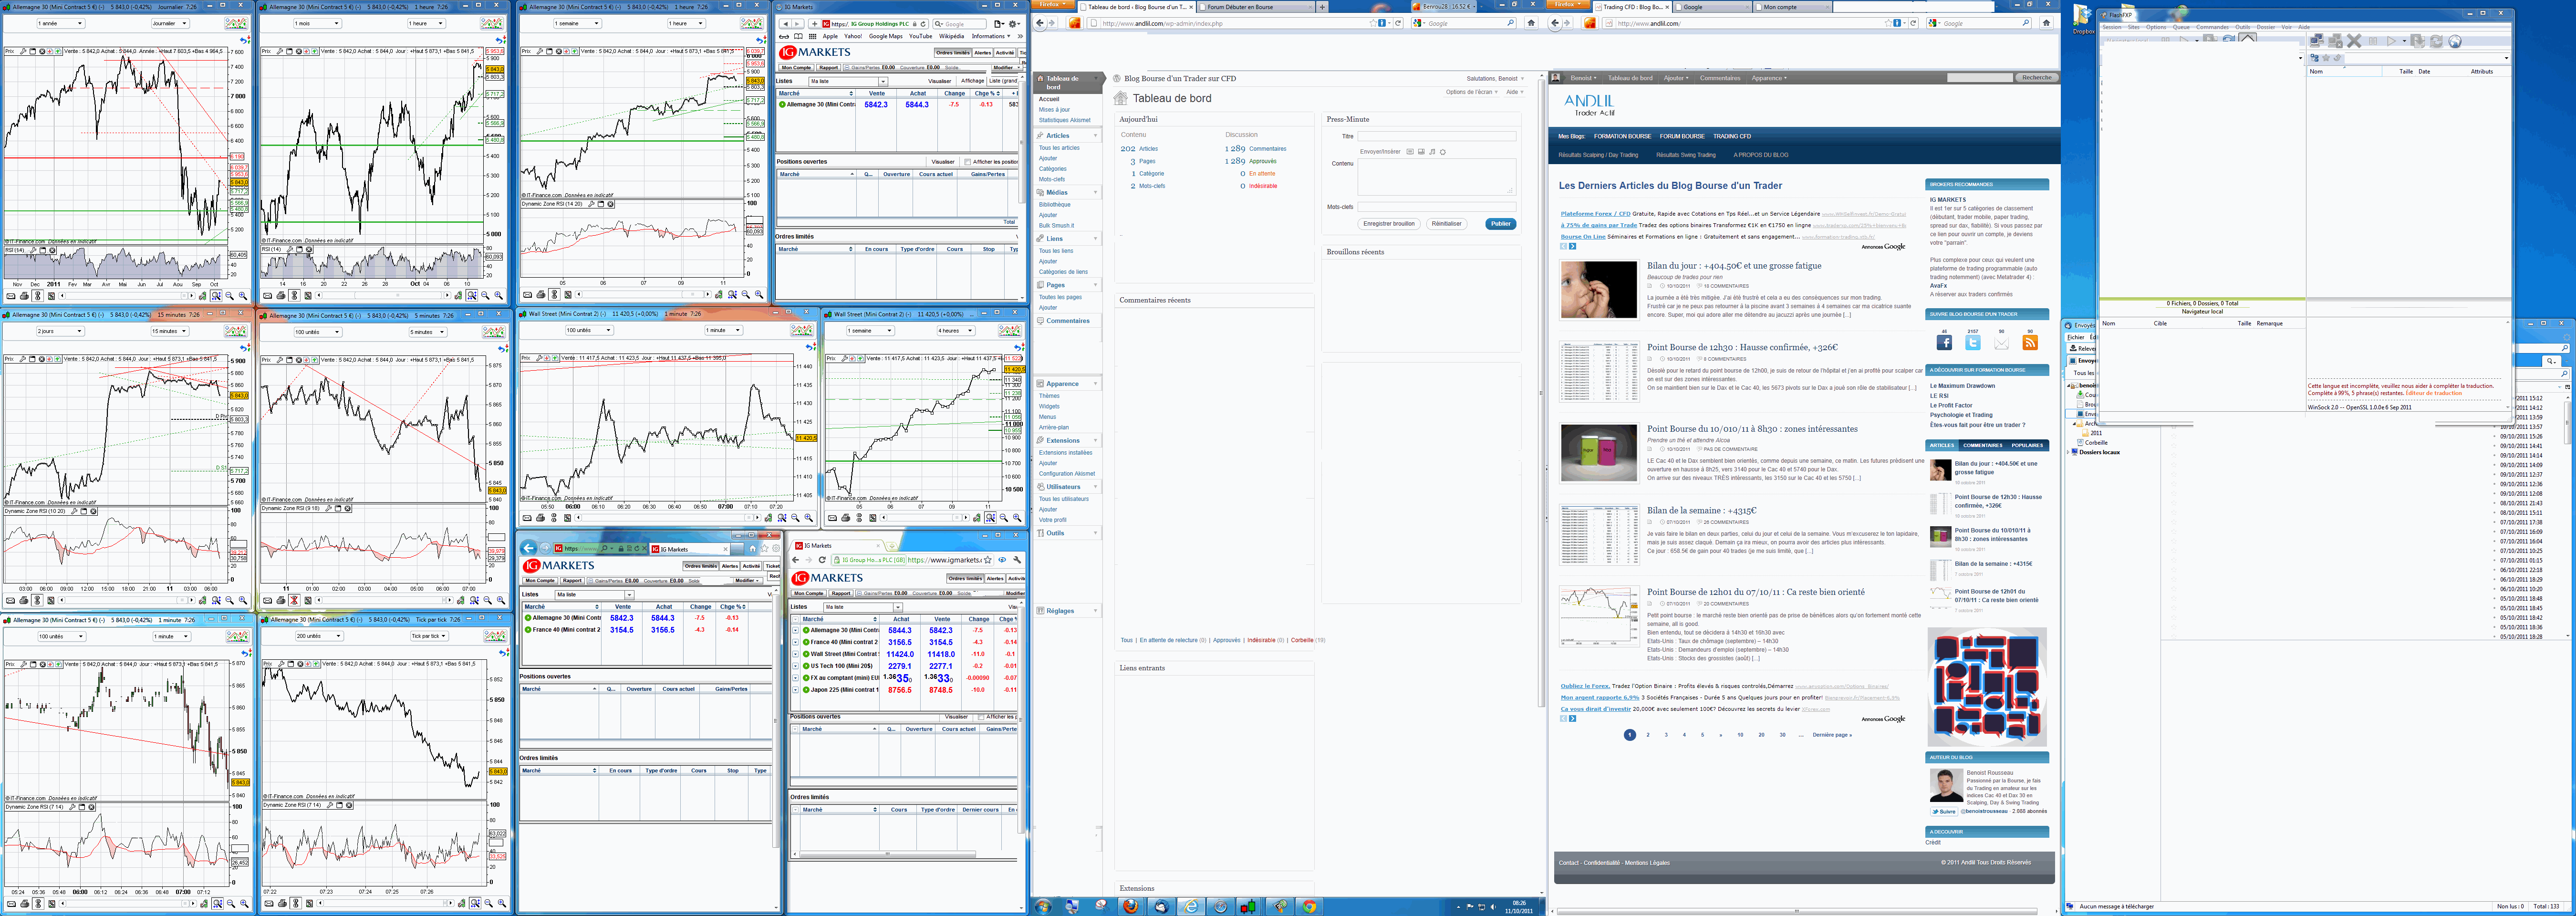
Task: Click baby photo thumbnail of 'Bilan du jour' article
Action: [x=1598, y=289]
